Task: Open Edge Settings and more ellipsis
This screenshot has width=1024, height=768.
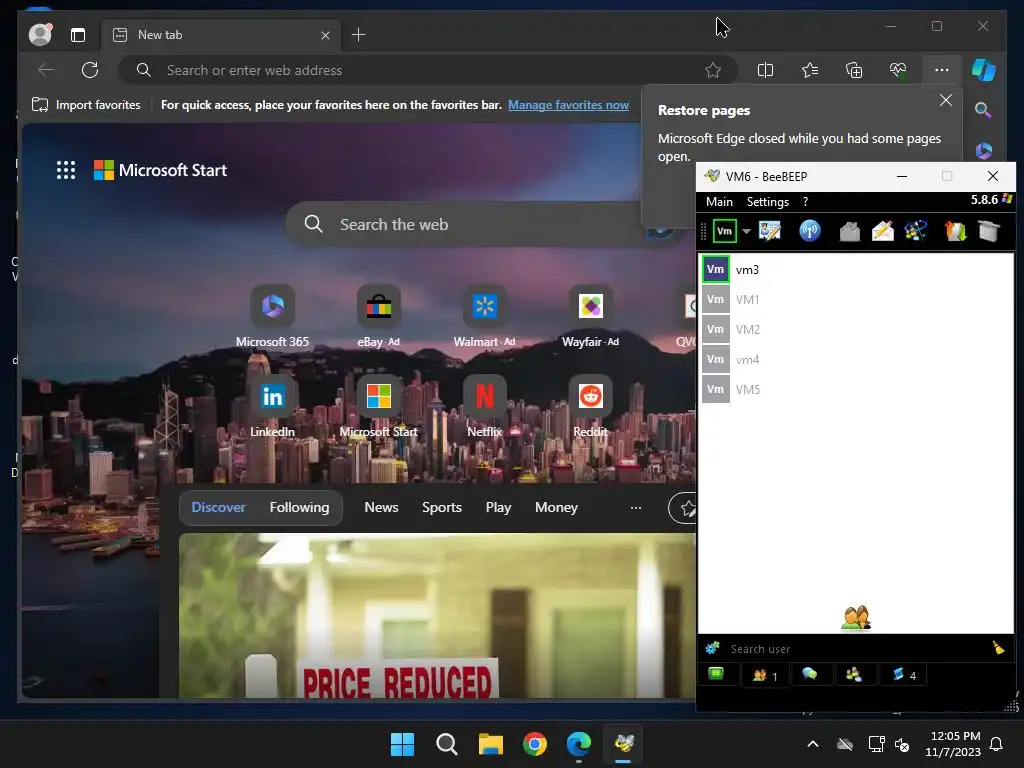Action: click(942, 70)
